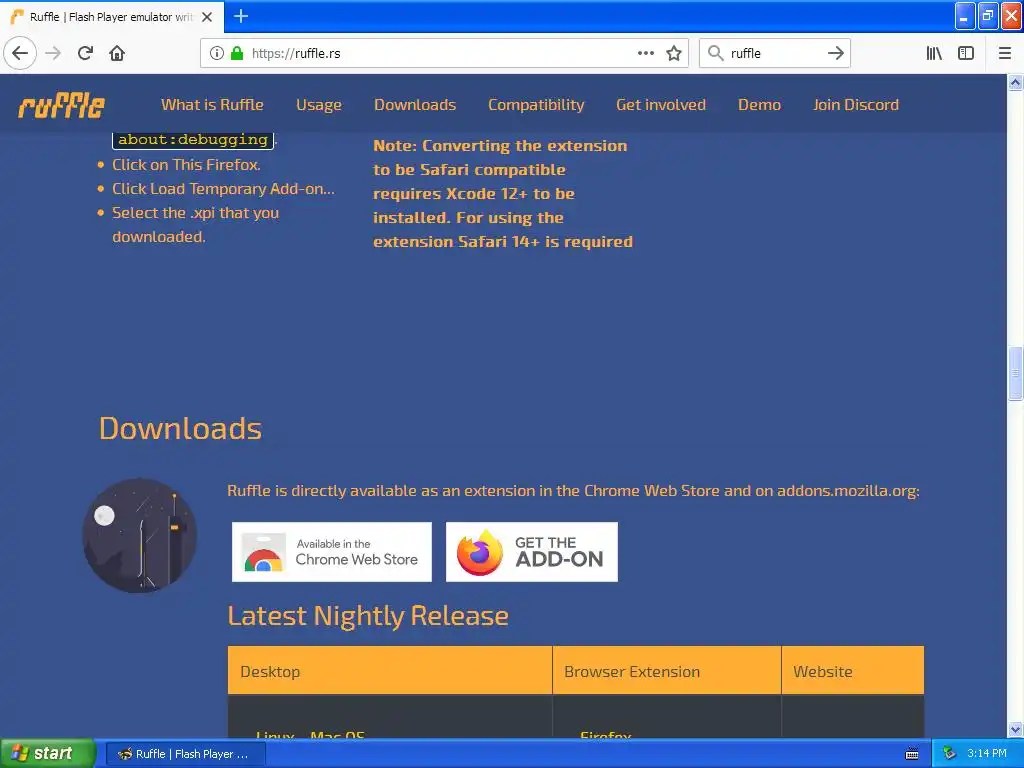Click the system clock showing 3:14 PM
This screenshot has height=768, width=1024.
point(987,754)
